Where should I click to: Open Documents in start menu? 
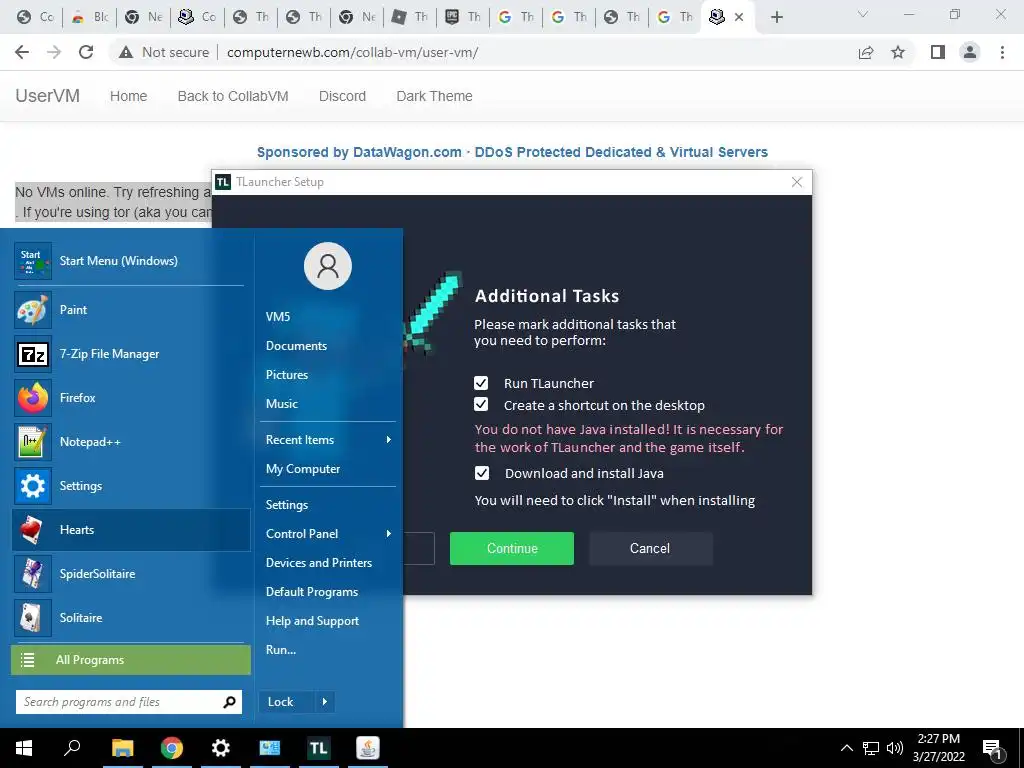pos(296,345)
